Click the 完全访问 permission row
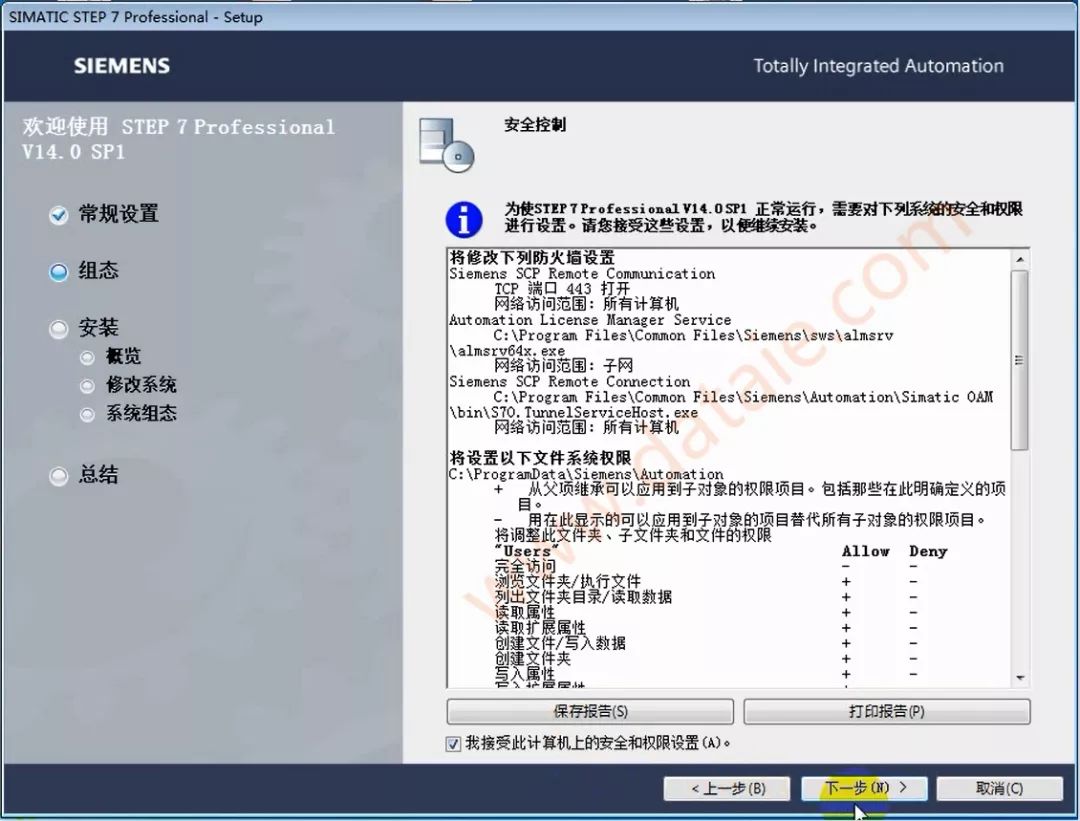Image resolution: width=1080 pixels, height=821 pixels. (525, 566)
